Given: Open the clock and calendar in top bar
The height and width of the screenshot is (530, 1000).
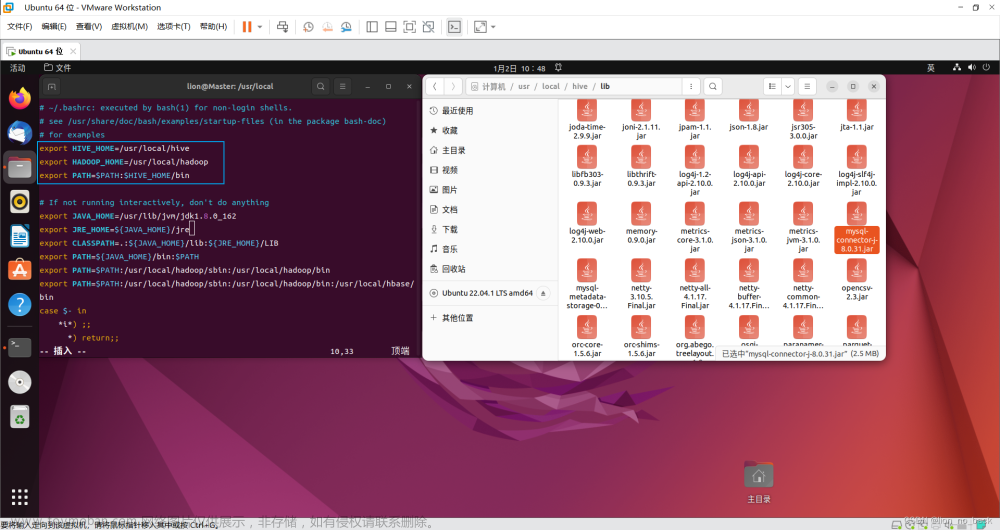Looking at the screenshot, I should click(x=519, y=68).
